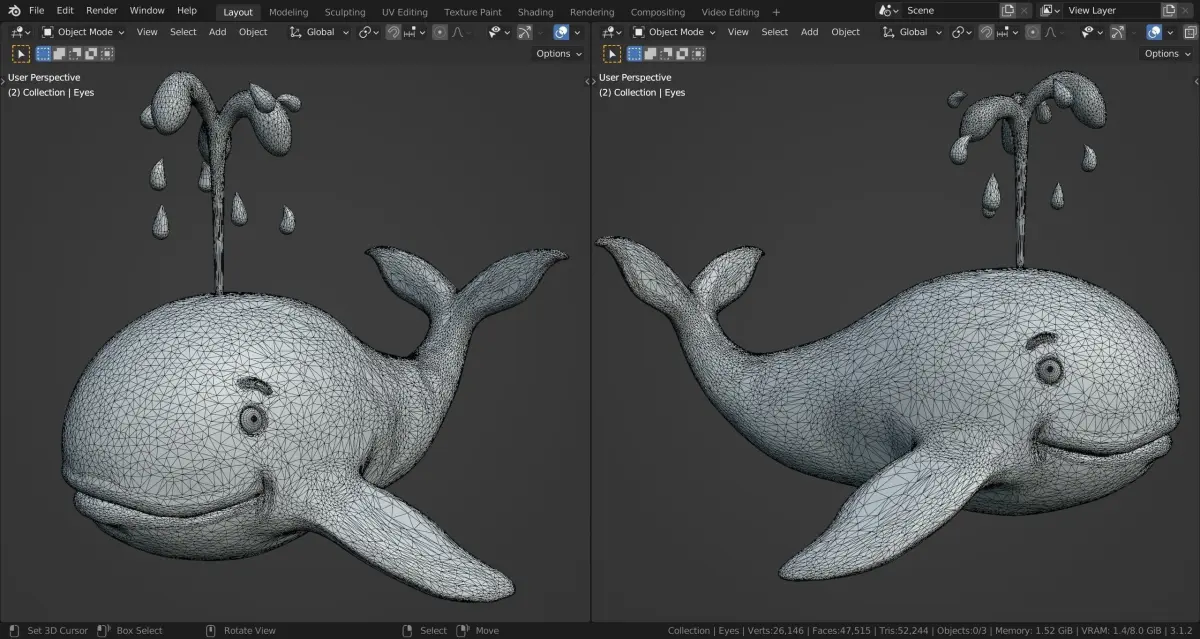The height and width of the screenshot is (639, 1200).
Task: Open Add menu in left viewport
Action: pos(218,32)
